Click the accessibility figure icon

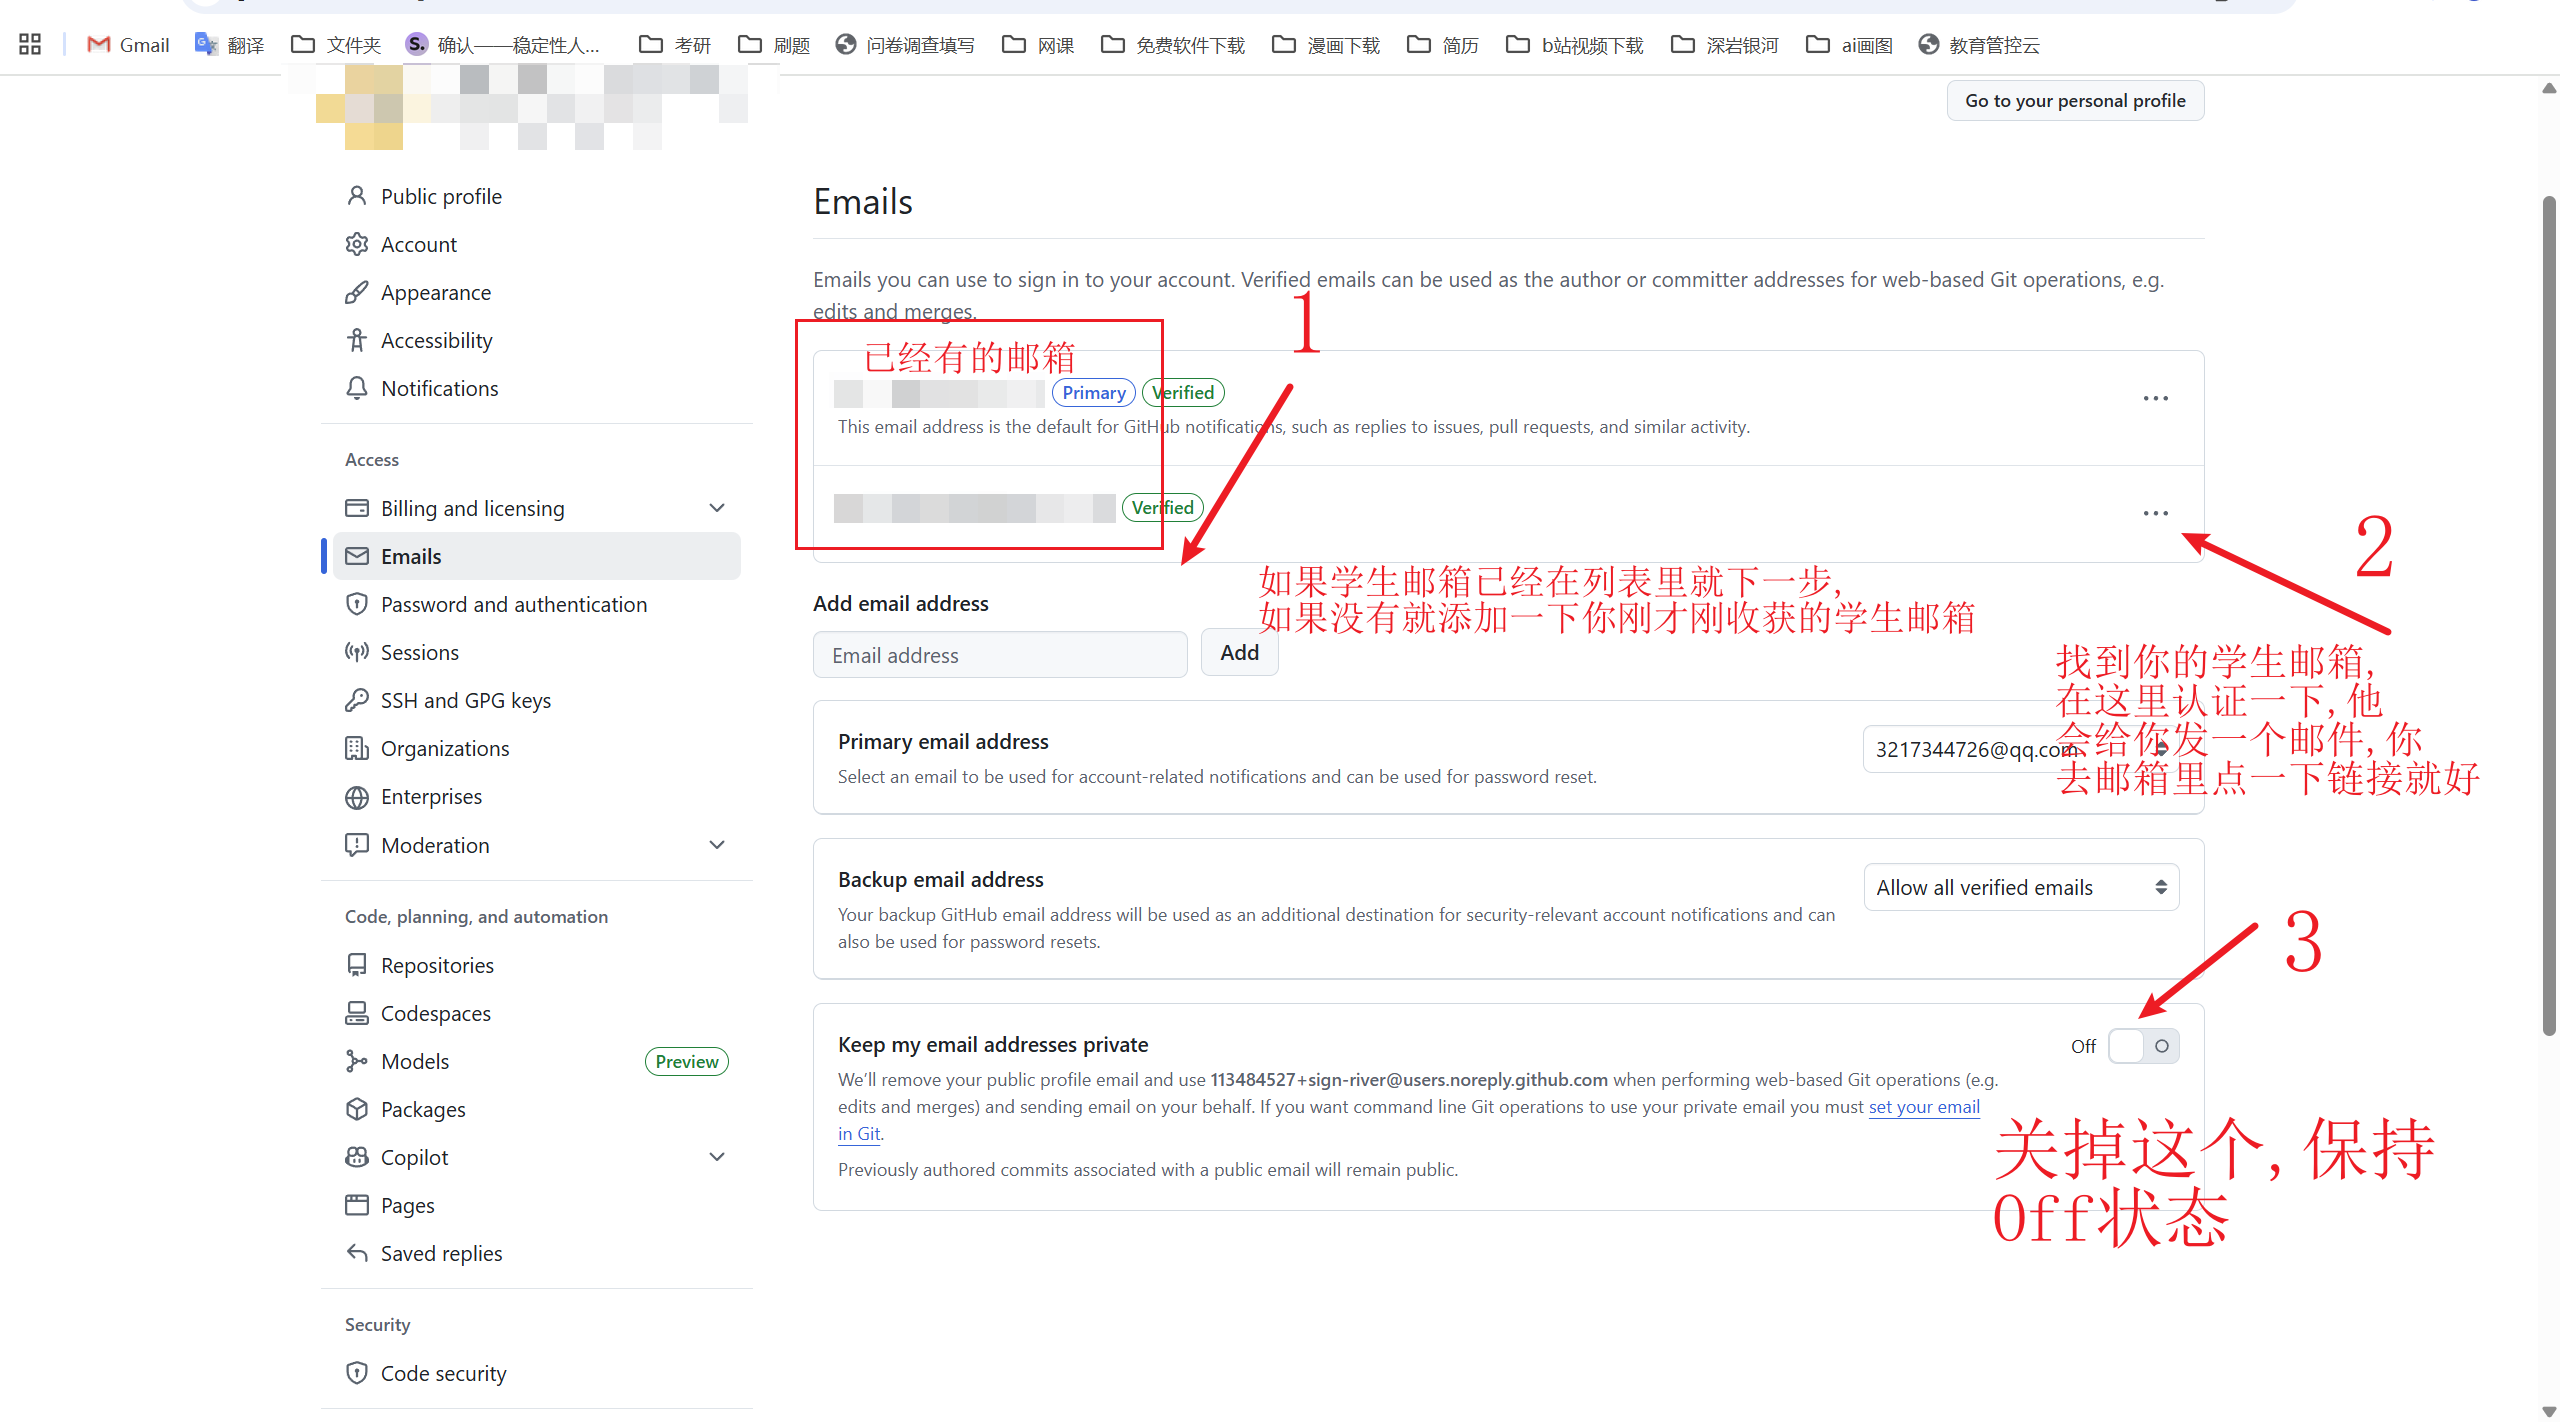pos(356,340)
